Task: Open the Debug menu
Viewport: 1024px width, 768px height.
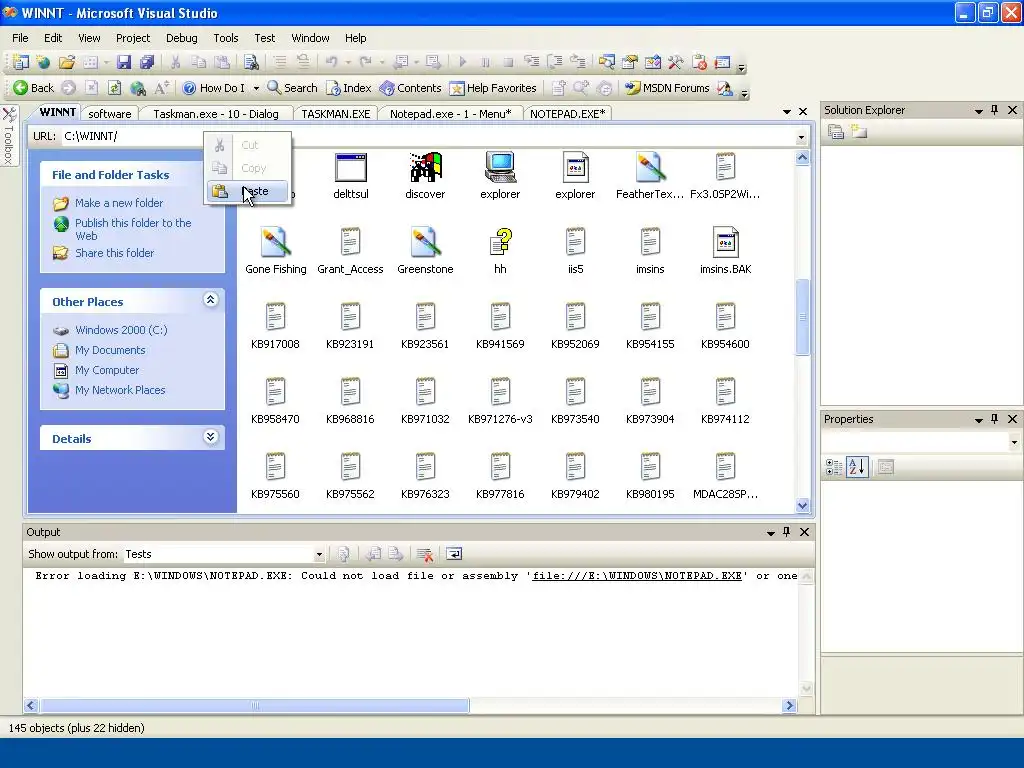Action: (x=182, y=38)
